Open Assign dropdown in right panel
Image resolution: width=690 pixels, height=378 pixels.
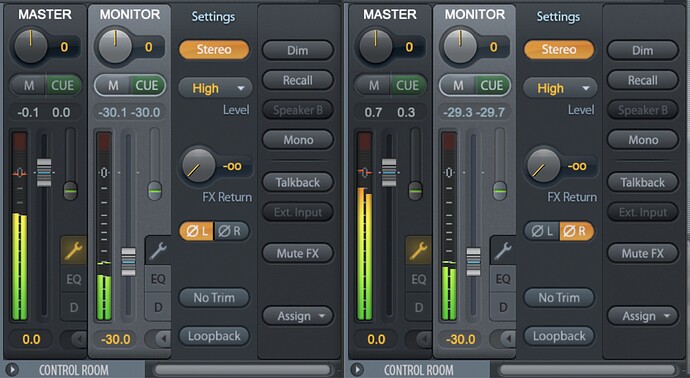pos(643,316)
